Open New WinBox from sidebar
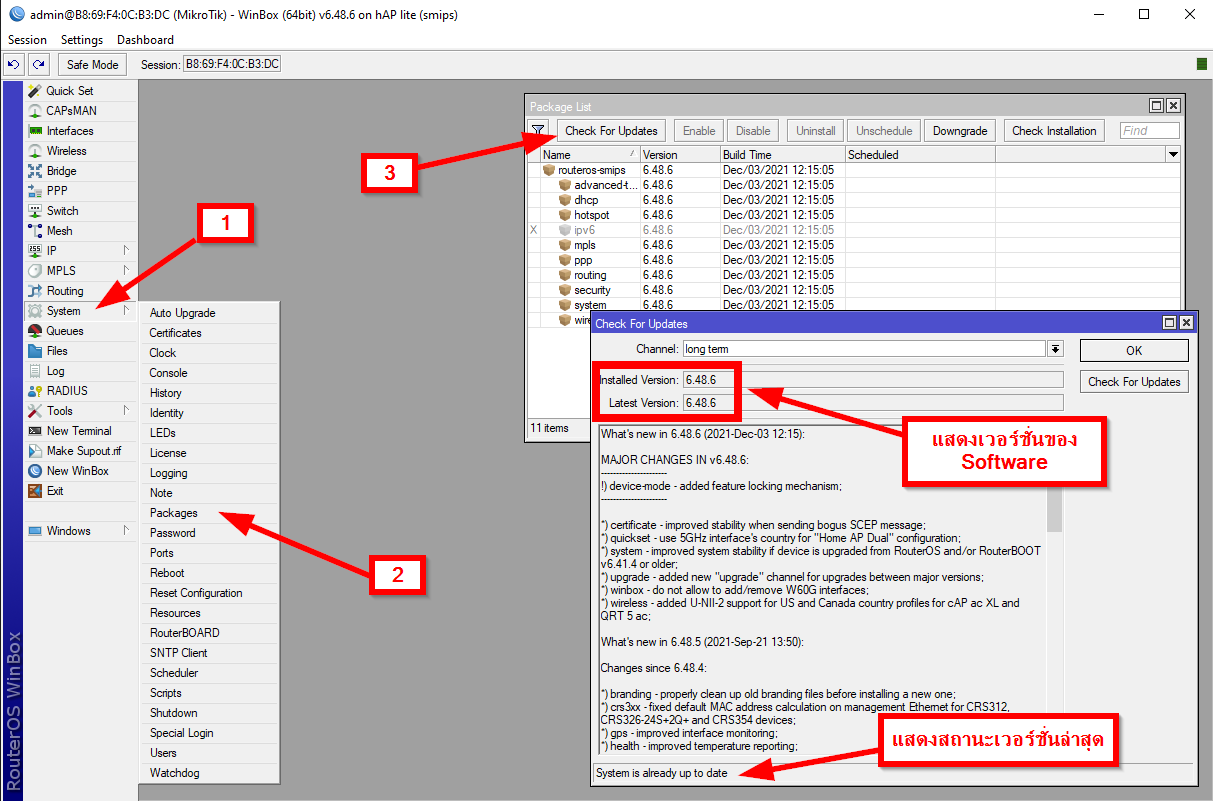Screen dimensions: 1213x801 80,471
